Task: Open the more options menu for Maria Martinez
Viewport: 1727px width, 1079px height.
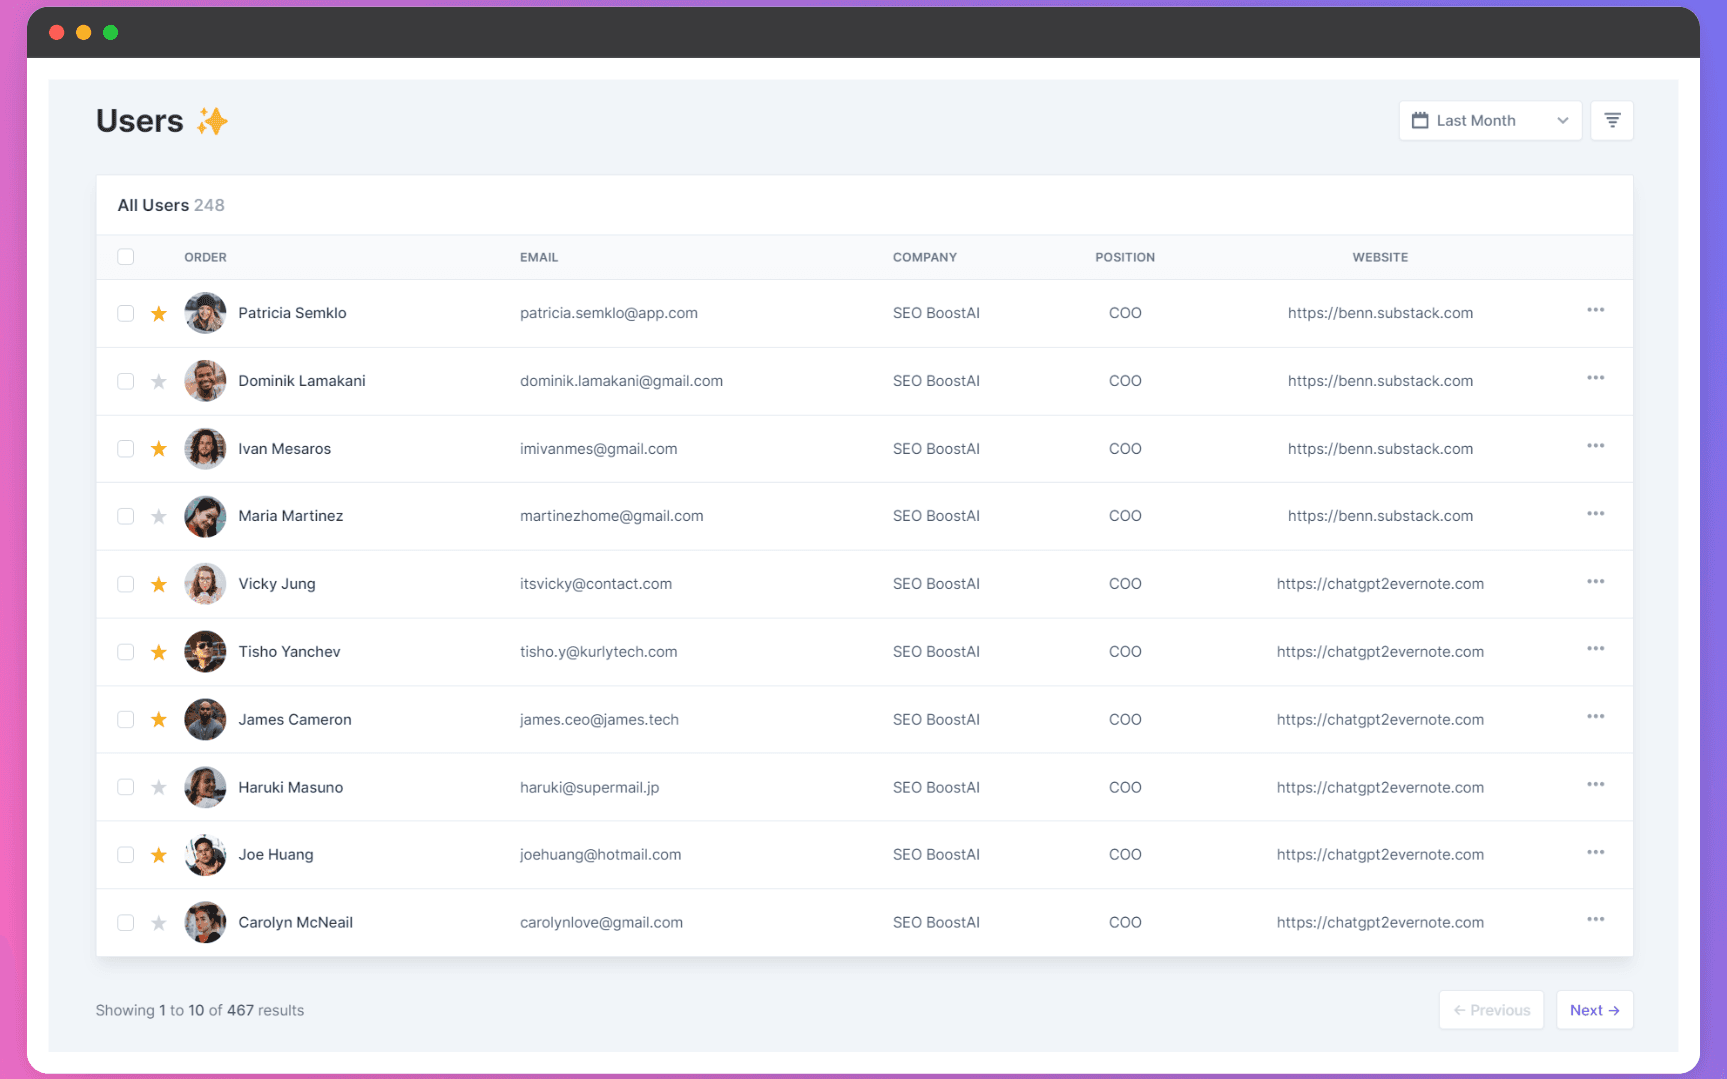Action: pyautogui.click(x=1595, y=513)
